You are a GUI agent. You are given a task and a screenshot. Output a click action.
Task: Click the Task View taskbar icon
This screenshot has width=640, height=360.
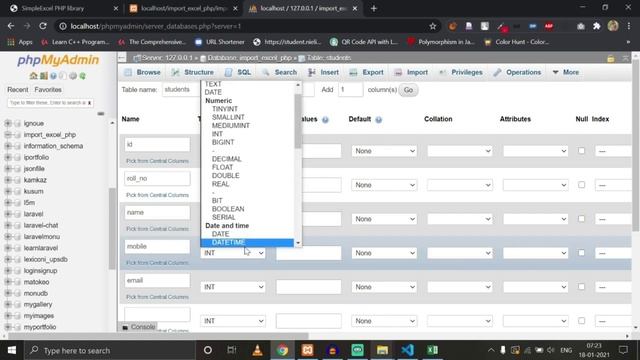click(232, 350)
